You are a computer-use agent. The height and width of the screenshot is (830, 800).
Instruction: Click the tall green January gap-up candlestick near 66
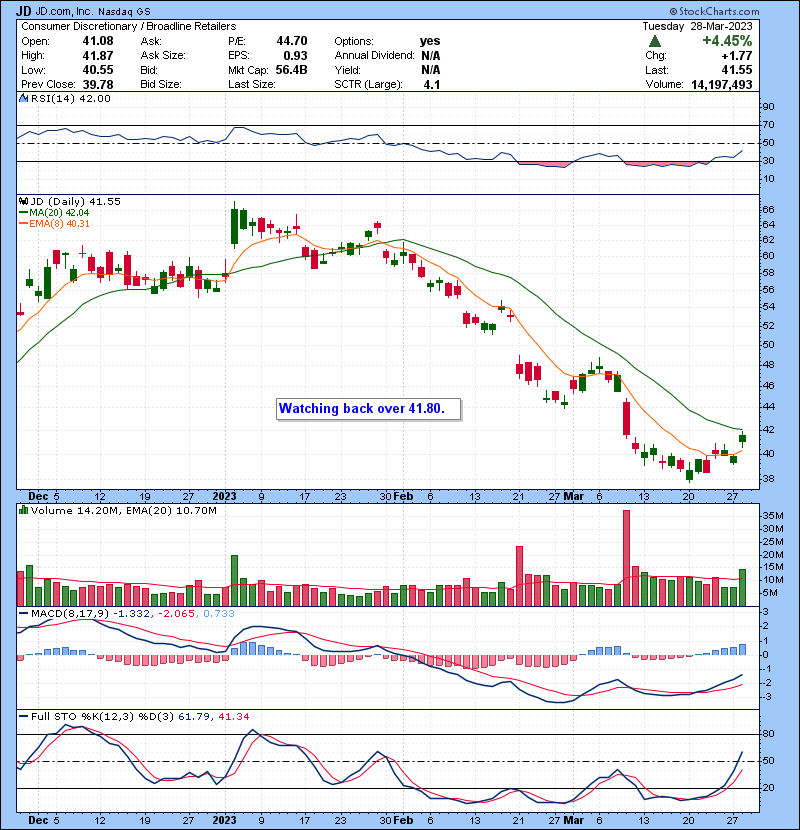click(x=234, y=225)
